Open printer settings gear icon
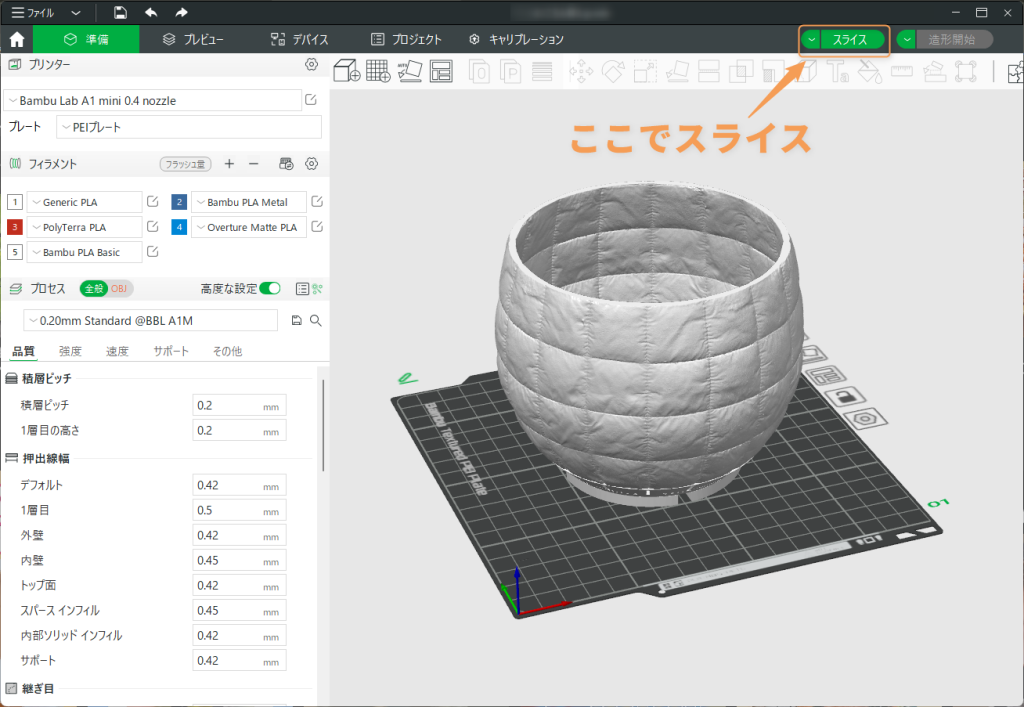The width and height of the screenshot is (1024, 707). [x=311, y=64]
